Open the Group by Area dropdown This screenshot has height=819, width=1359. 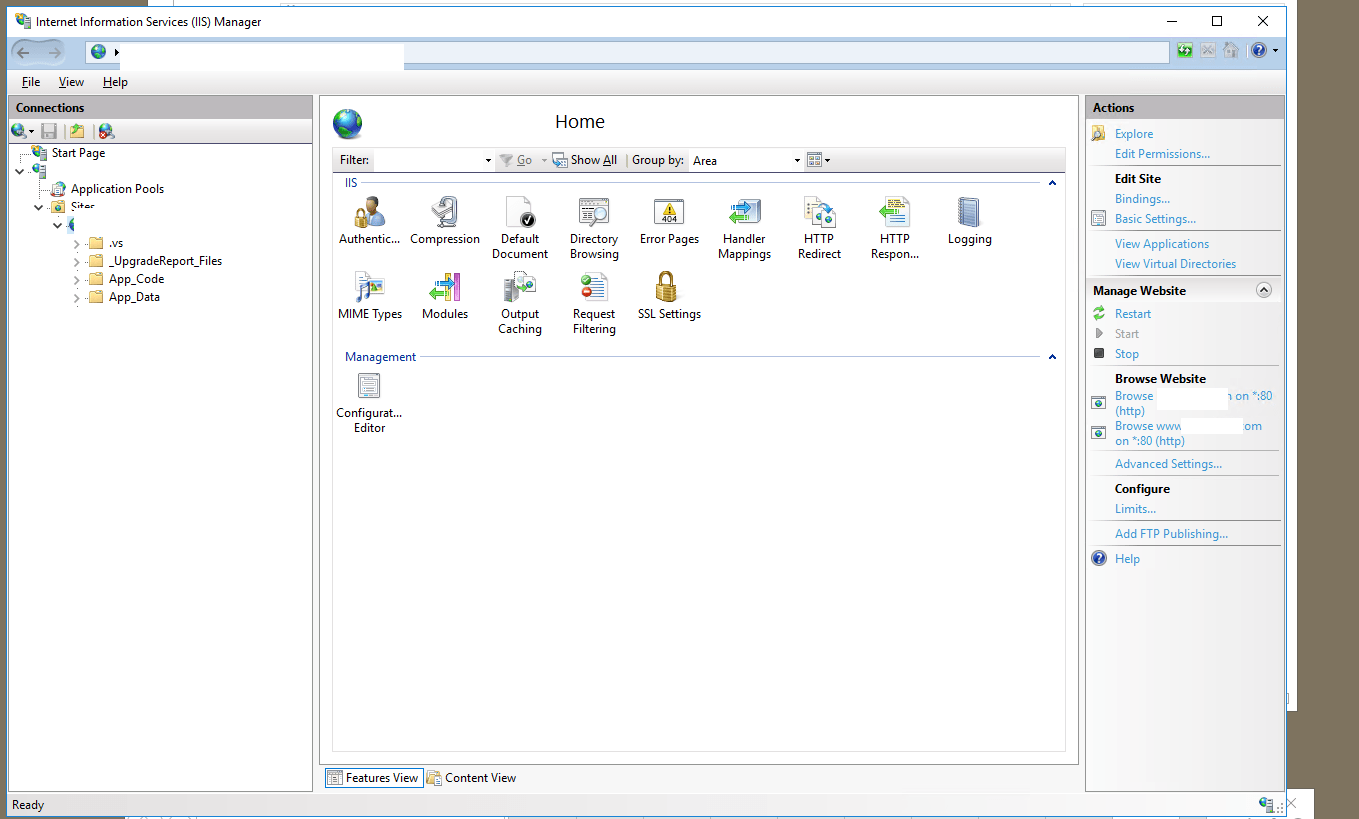pyautogui.click(x=797, y=160)
